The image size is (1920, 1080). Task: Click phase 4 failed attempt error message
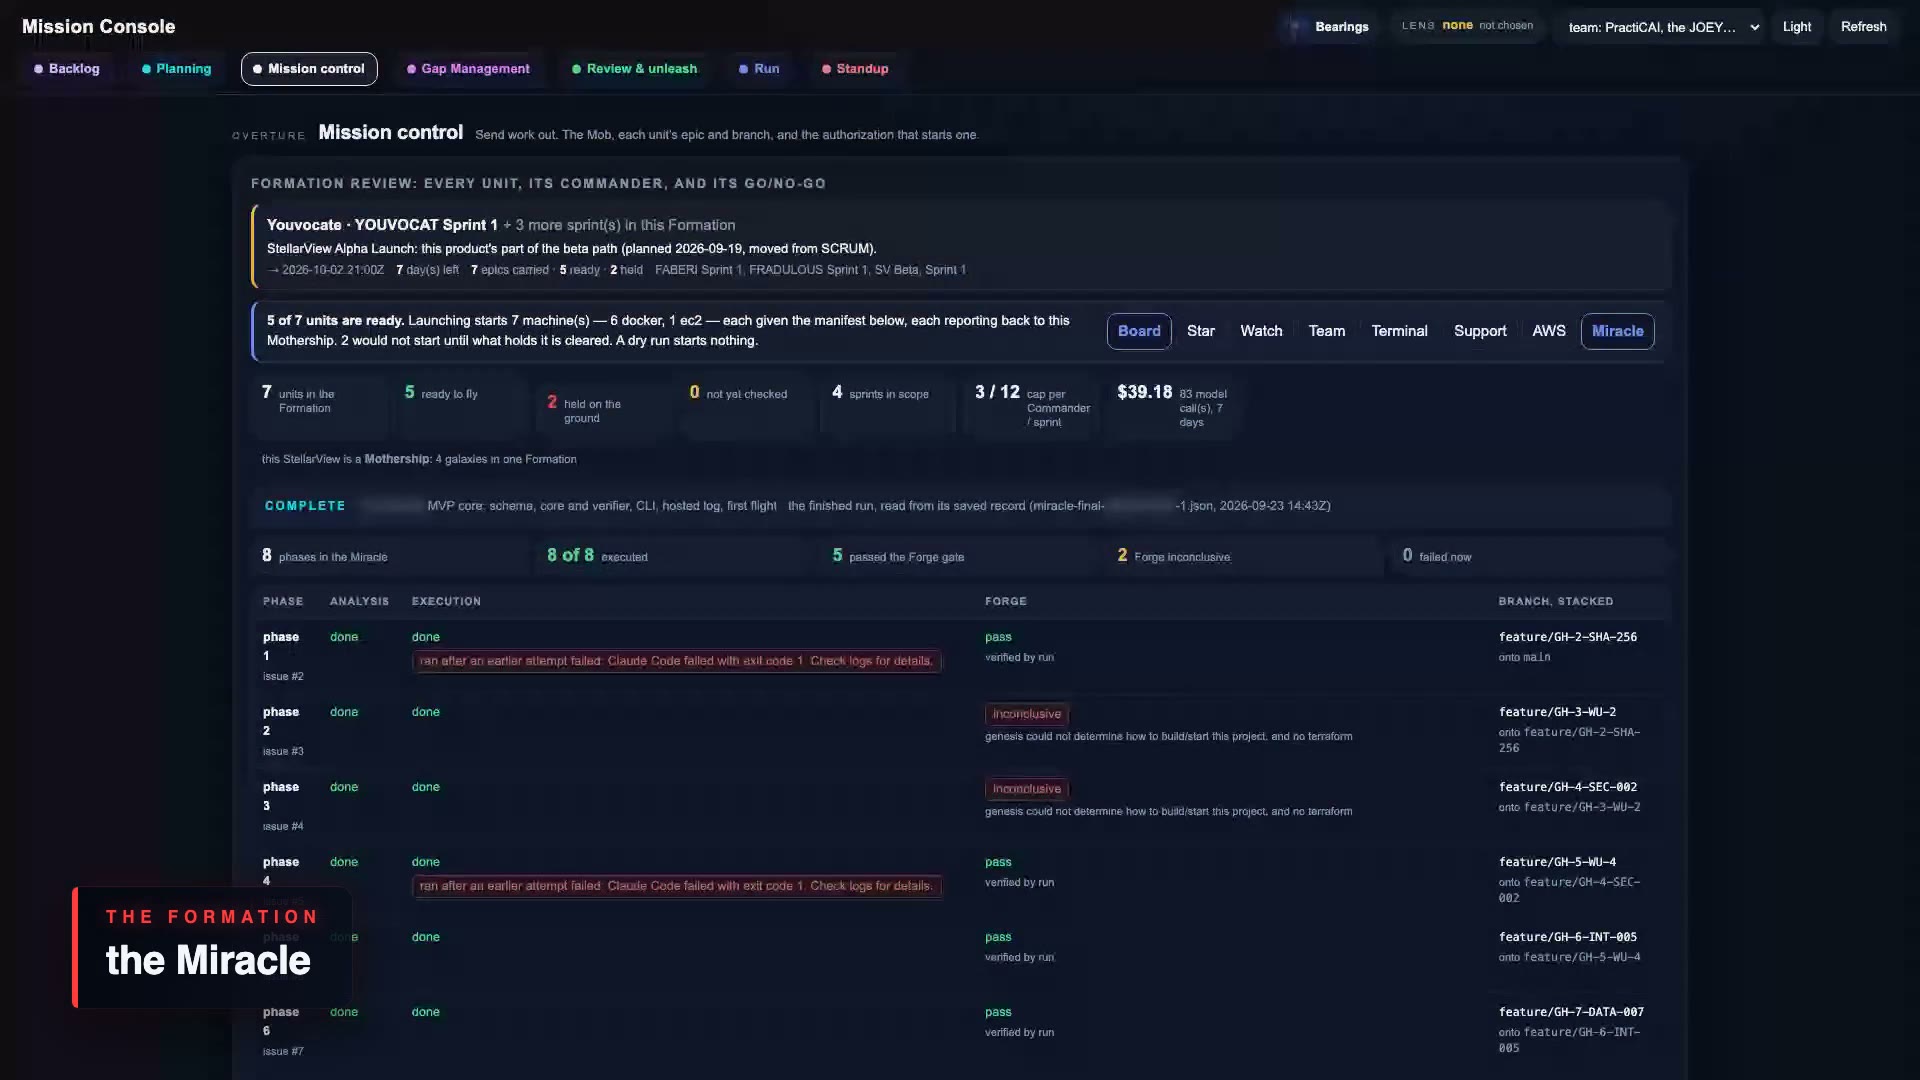[x=676, y=886]
